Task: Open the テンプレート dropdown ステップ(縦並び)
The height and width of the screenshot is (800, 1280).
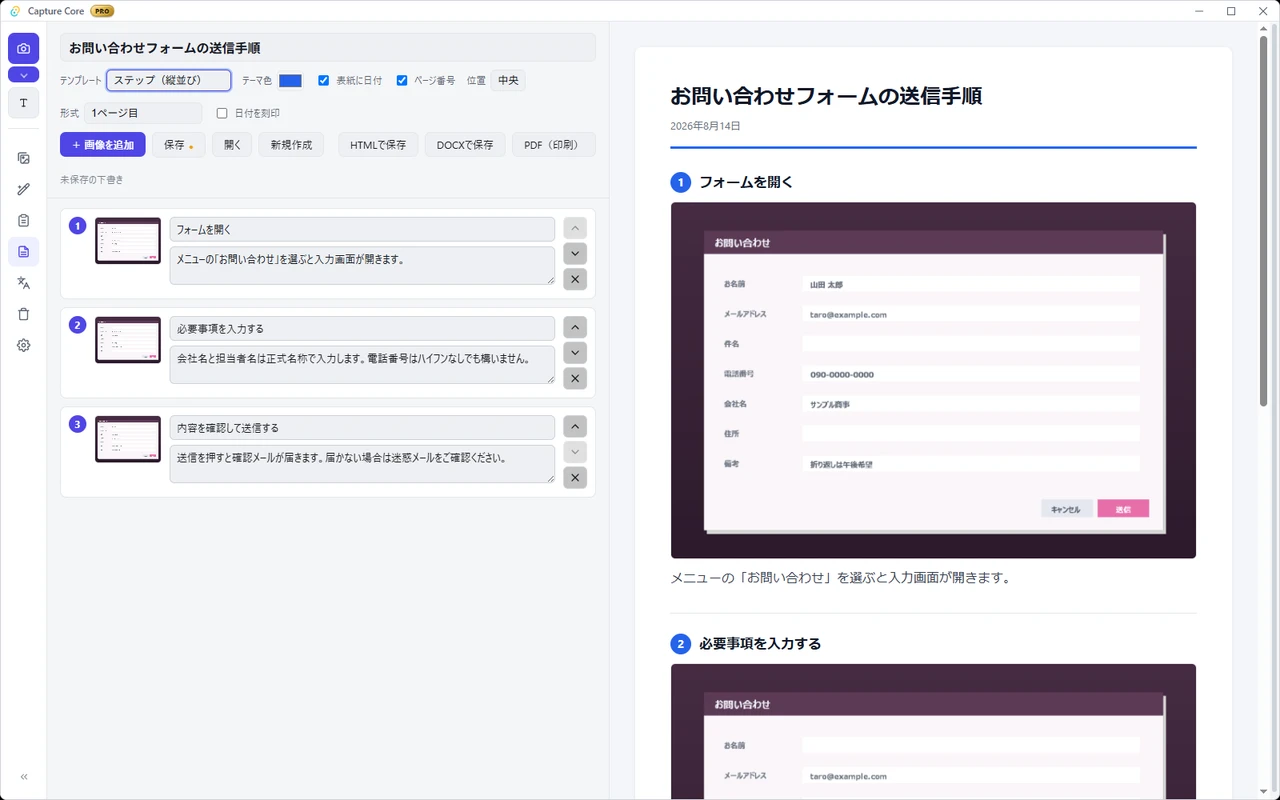Action: [x=169, y=80]
